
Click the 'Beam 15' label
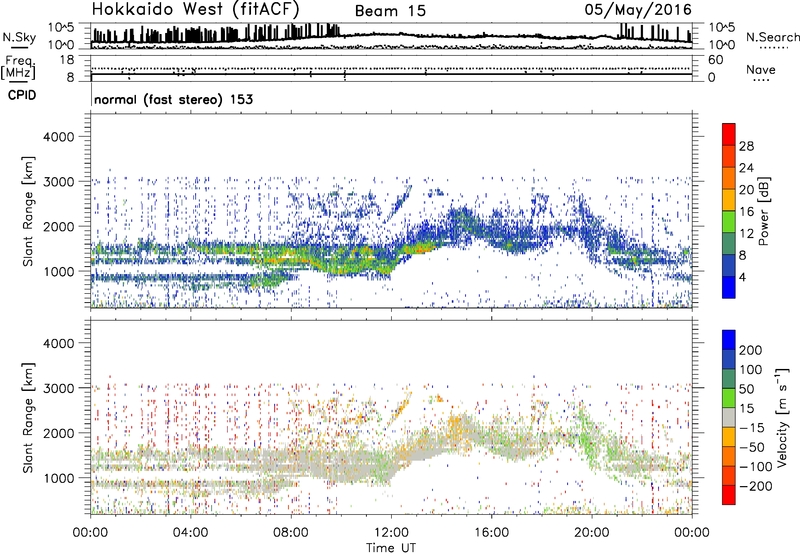390,11
